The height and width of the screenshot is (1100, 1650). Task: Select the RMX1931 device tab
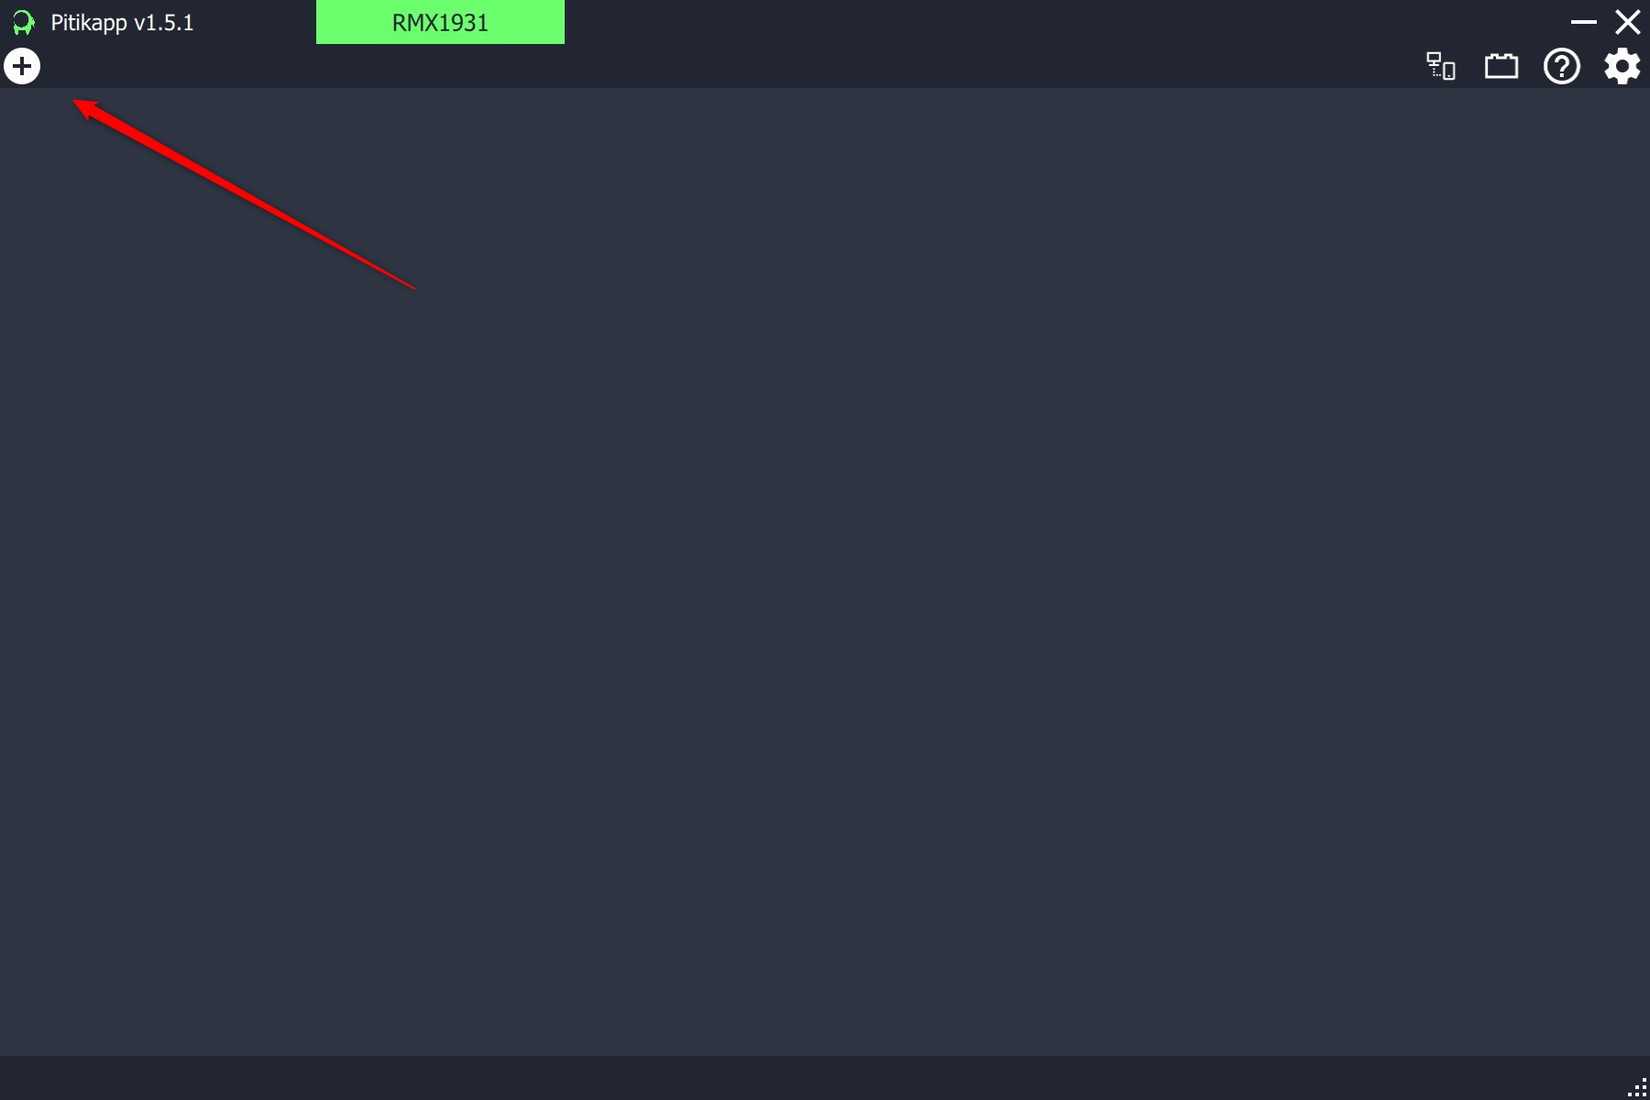tap(440, 22)
